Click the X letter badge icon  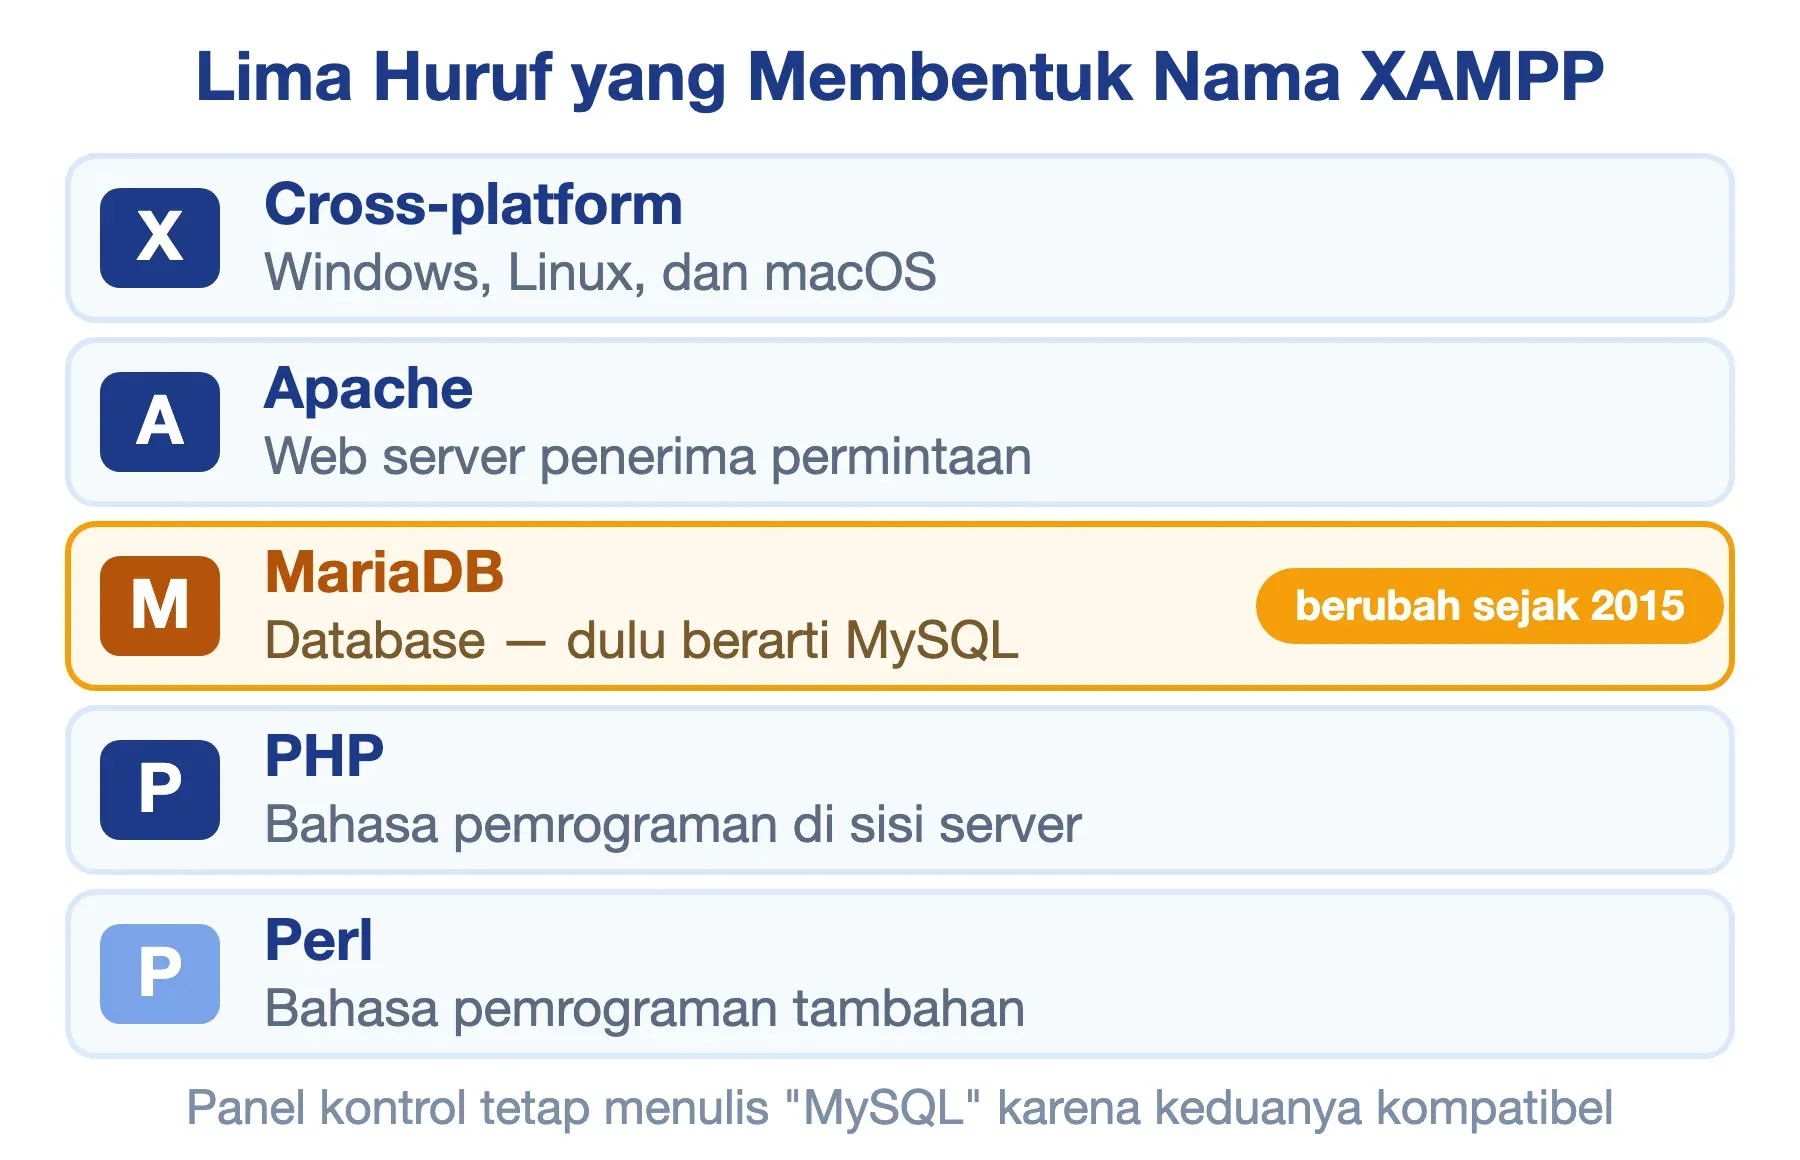160,238
